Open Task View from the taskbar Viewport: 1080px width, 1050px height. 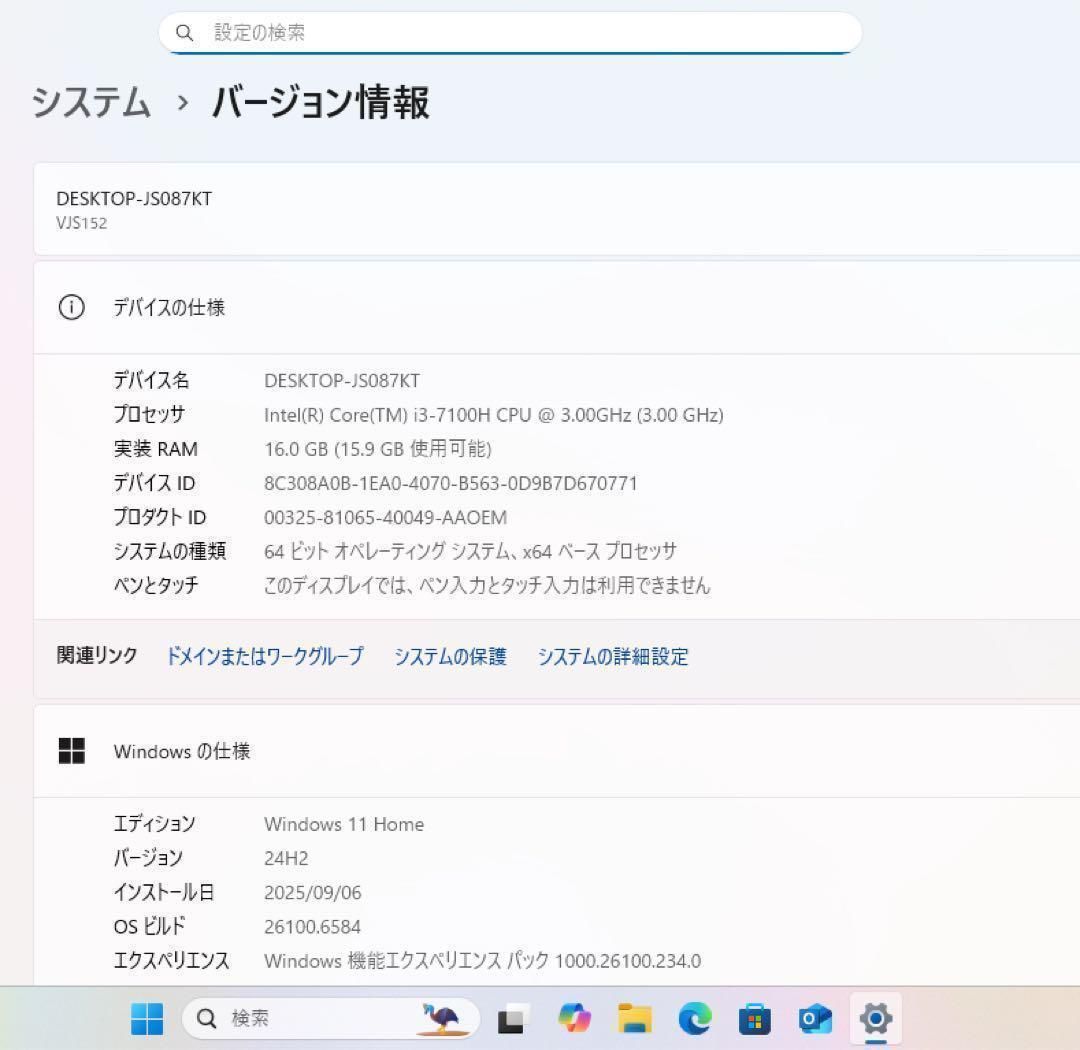click(513, 1019)
